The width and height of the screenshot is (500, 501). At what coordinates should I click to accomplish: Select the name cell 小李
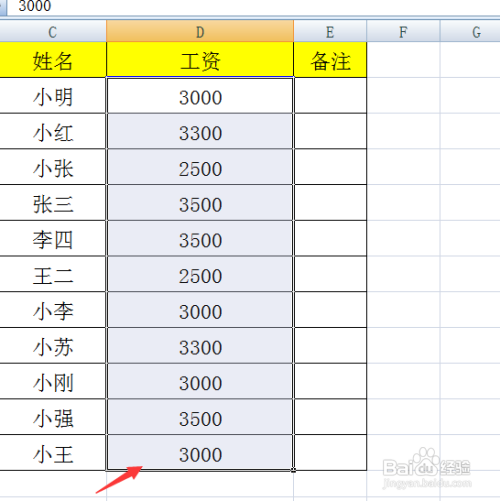click(53, 310)
